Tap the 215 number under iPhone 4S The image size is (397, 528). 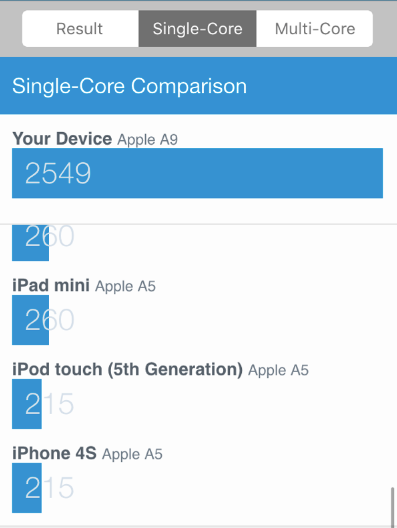(x=49, y=487)
